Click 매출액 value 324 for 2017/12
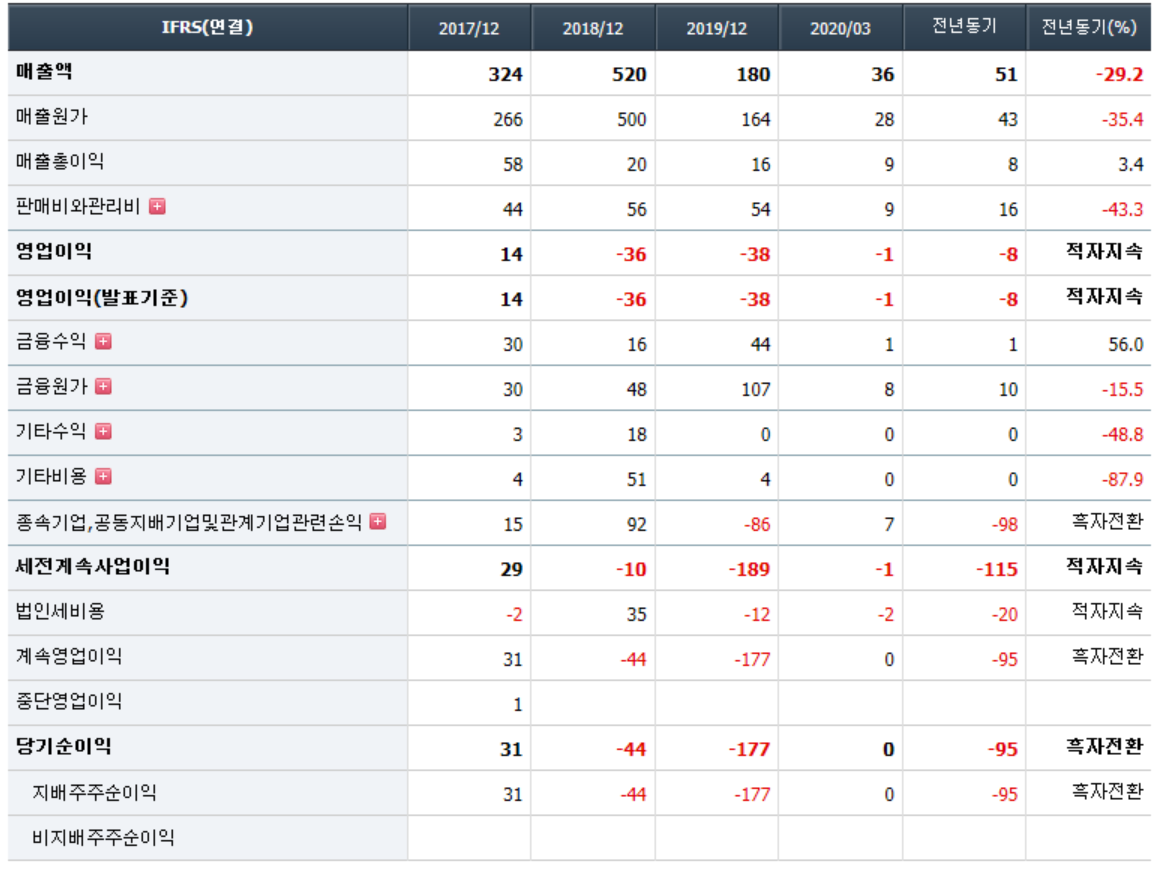Image resolution: width=1168 pixels, height=876 pixels. tap(505, 74)
